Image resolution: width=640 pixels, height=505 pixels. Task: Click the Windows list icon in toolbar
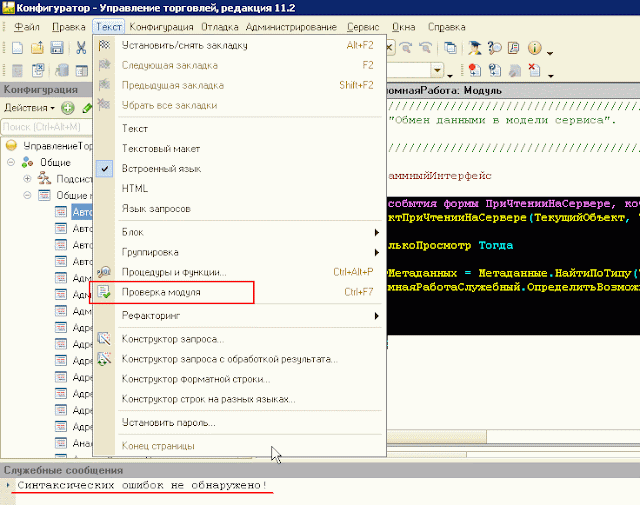(450, 48)
